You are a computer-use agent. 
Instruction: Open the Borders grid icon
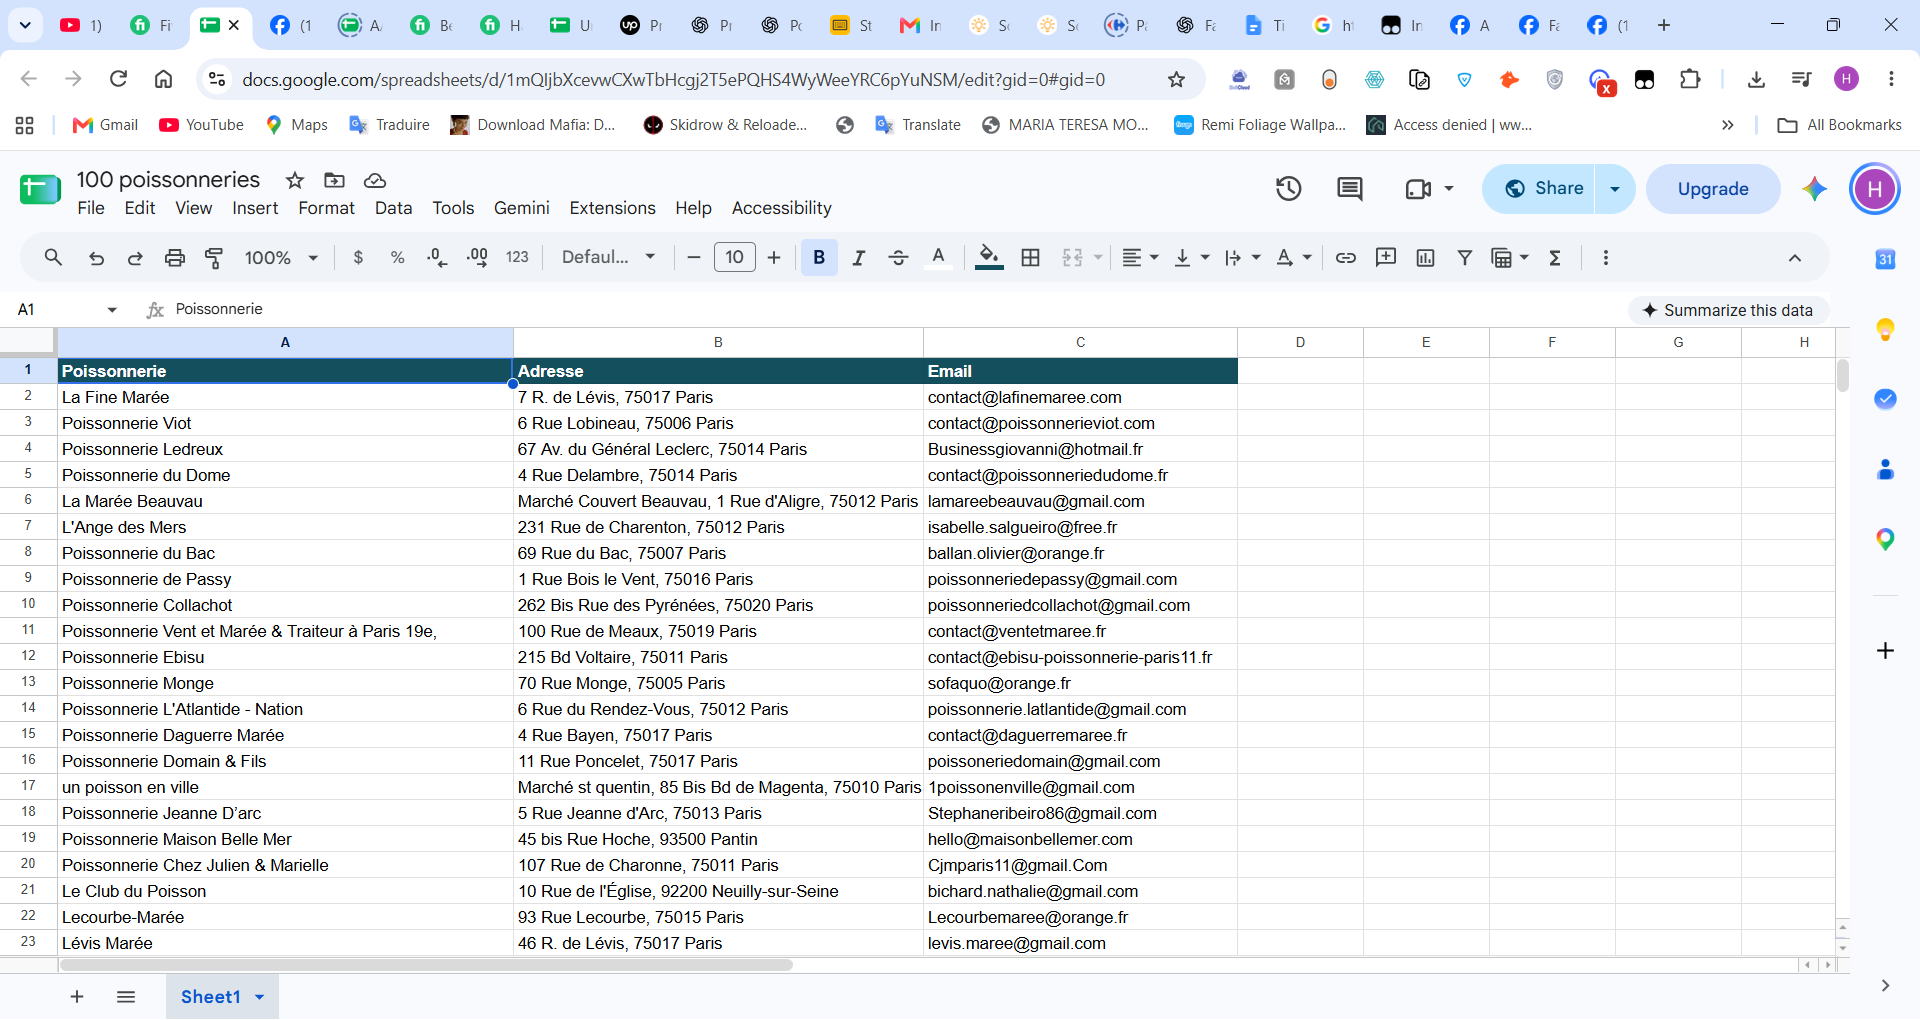tap(1030, 258)
